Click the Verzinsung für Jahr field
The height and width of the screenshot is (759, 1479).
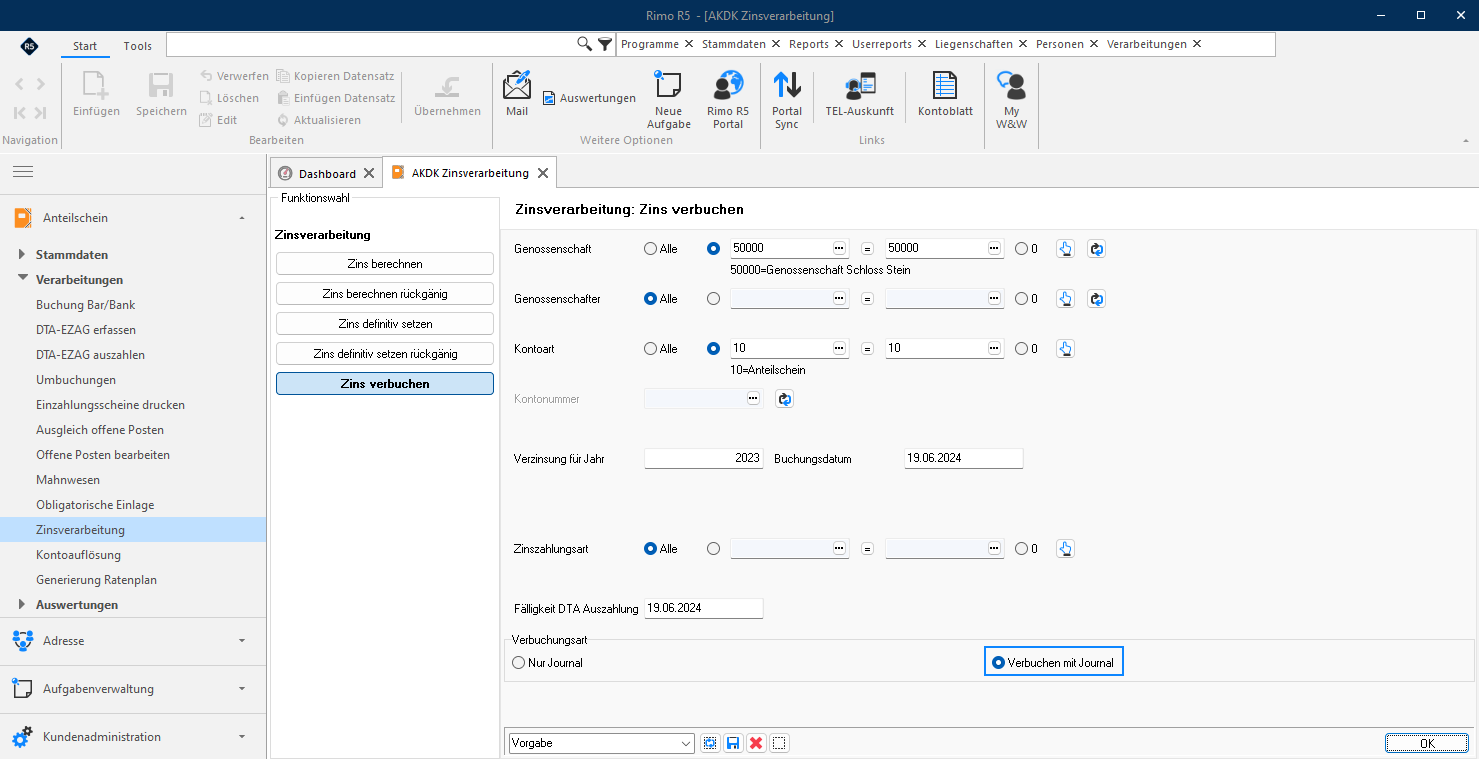click(704, 458)
